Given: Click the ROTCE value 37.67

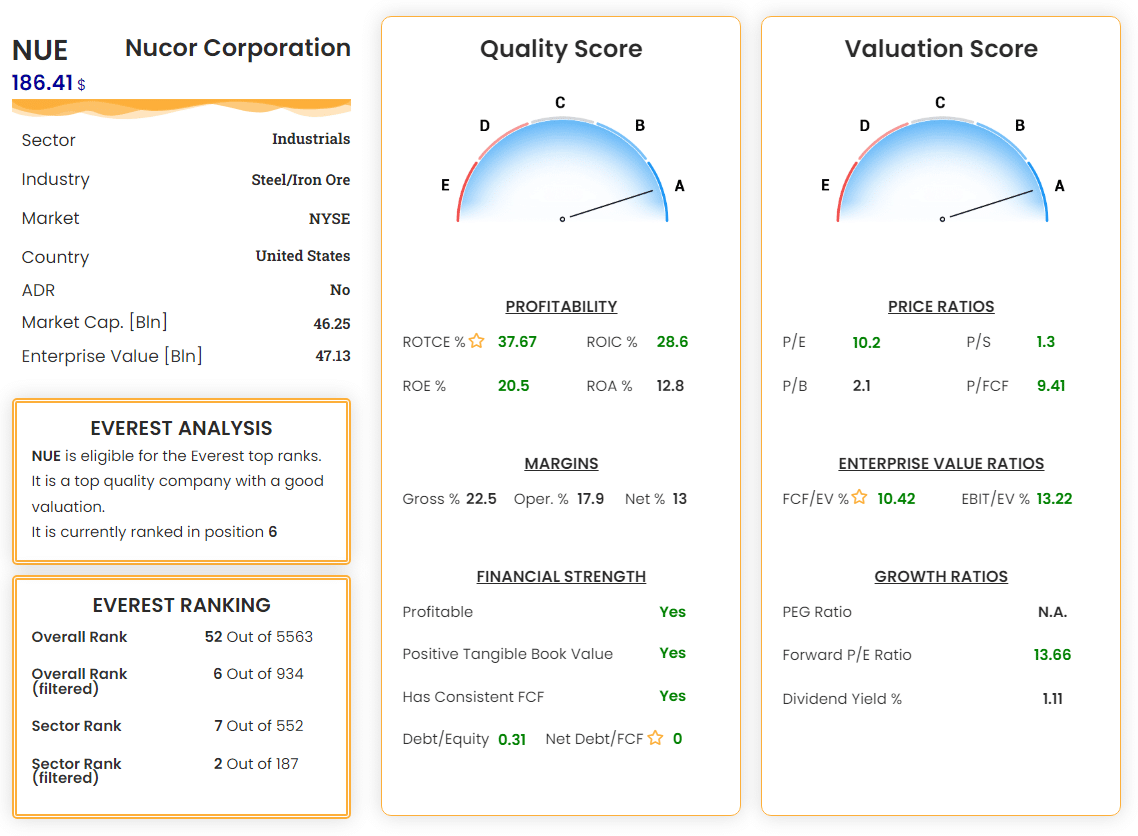Looking at the screenshot, I should point(517,342).
